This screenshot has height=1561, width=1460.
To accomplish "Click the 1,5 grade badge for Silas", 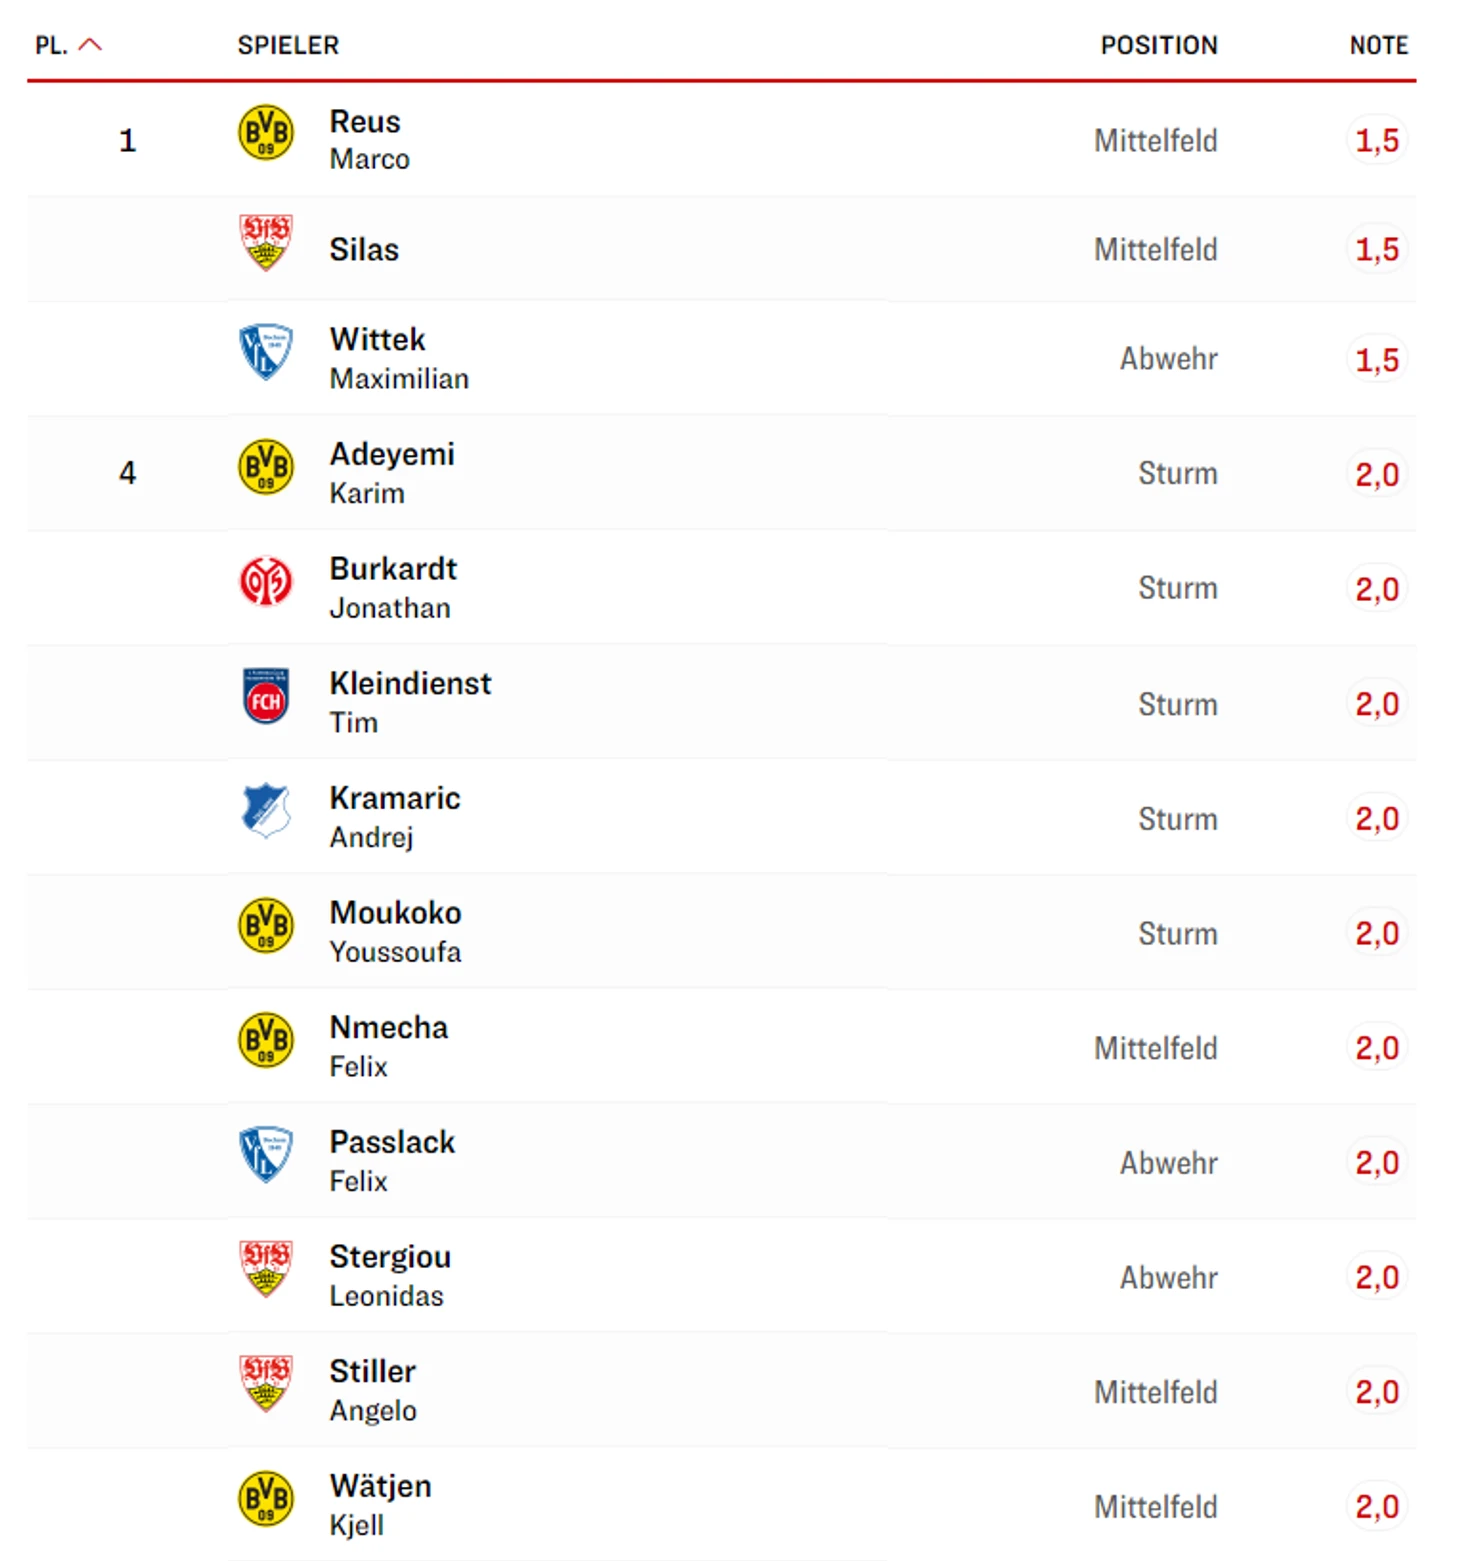I will coord(1377,249).
